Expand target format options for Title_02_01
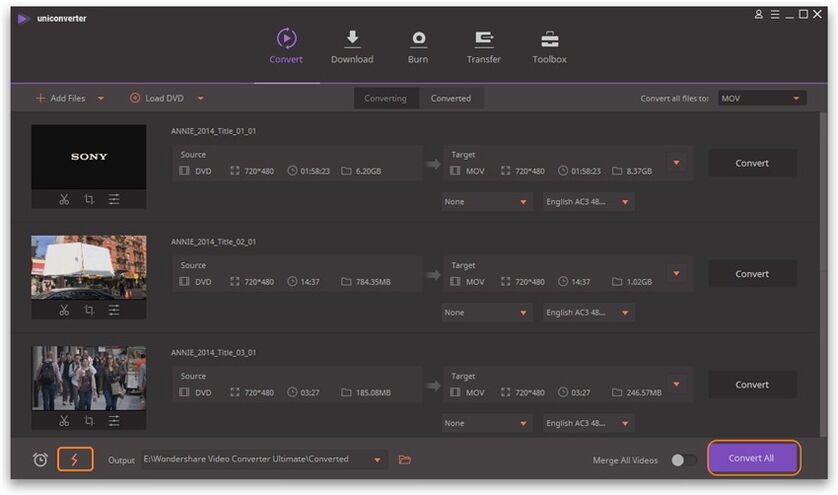The height and width of the screenshot is (495, 838). (x=677, y=273)
